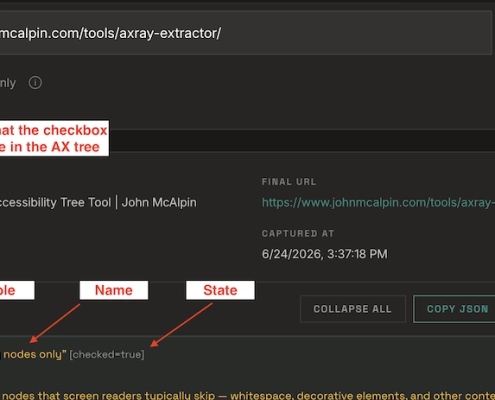Image resolution: width=495 pixels, height=400 pixels.
Task: Toggle the option labeled "nly" near the info icon
Action: pos(8,83)
